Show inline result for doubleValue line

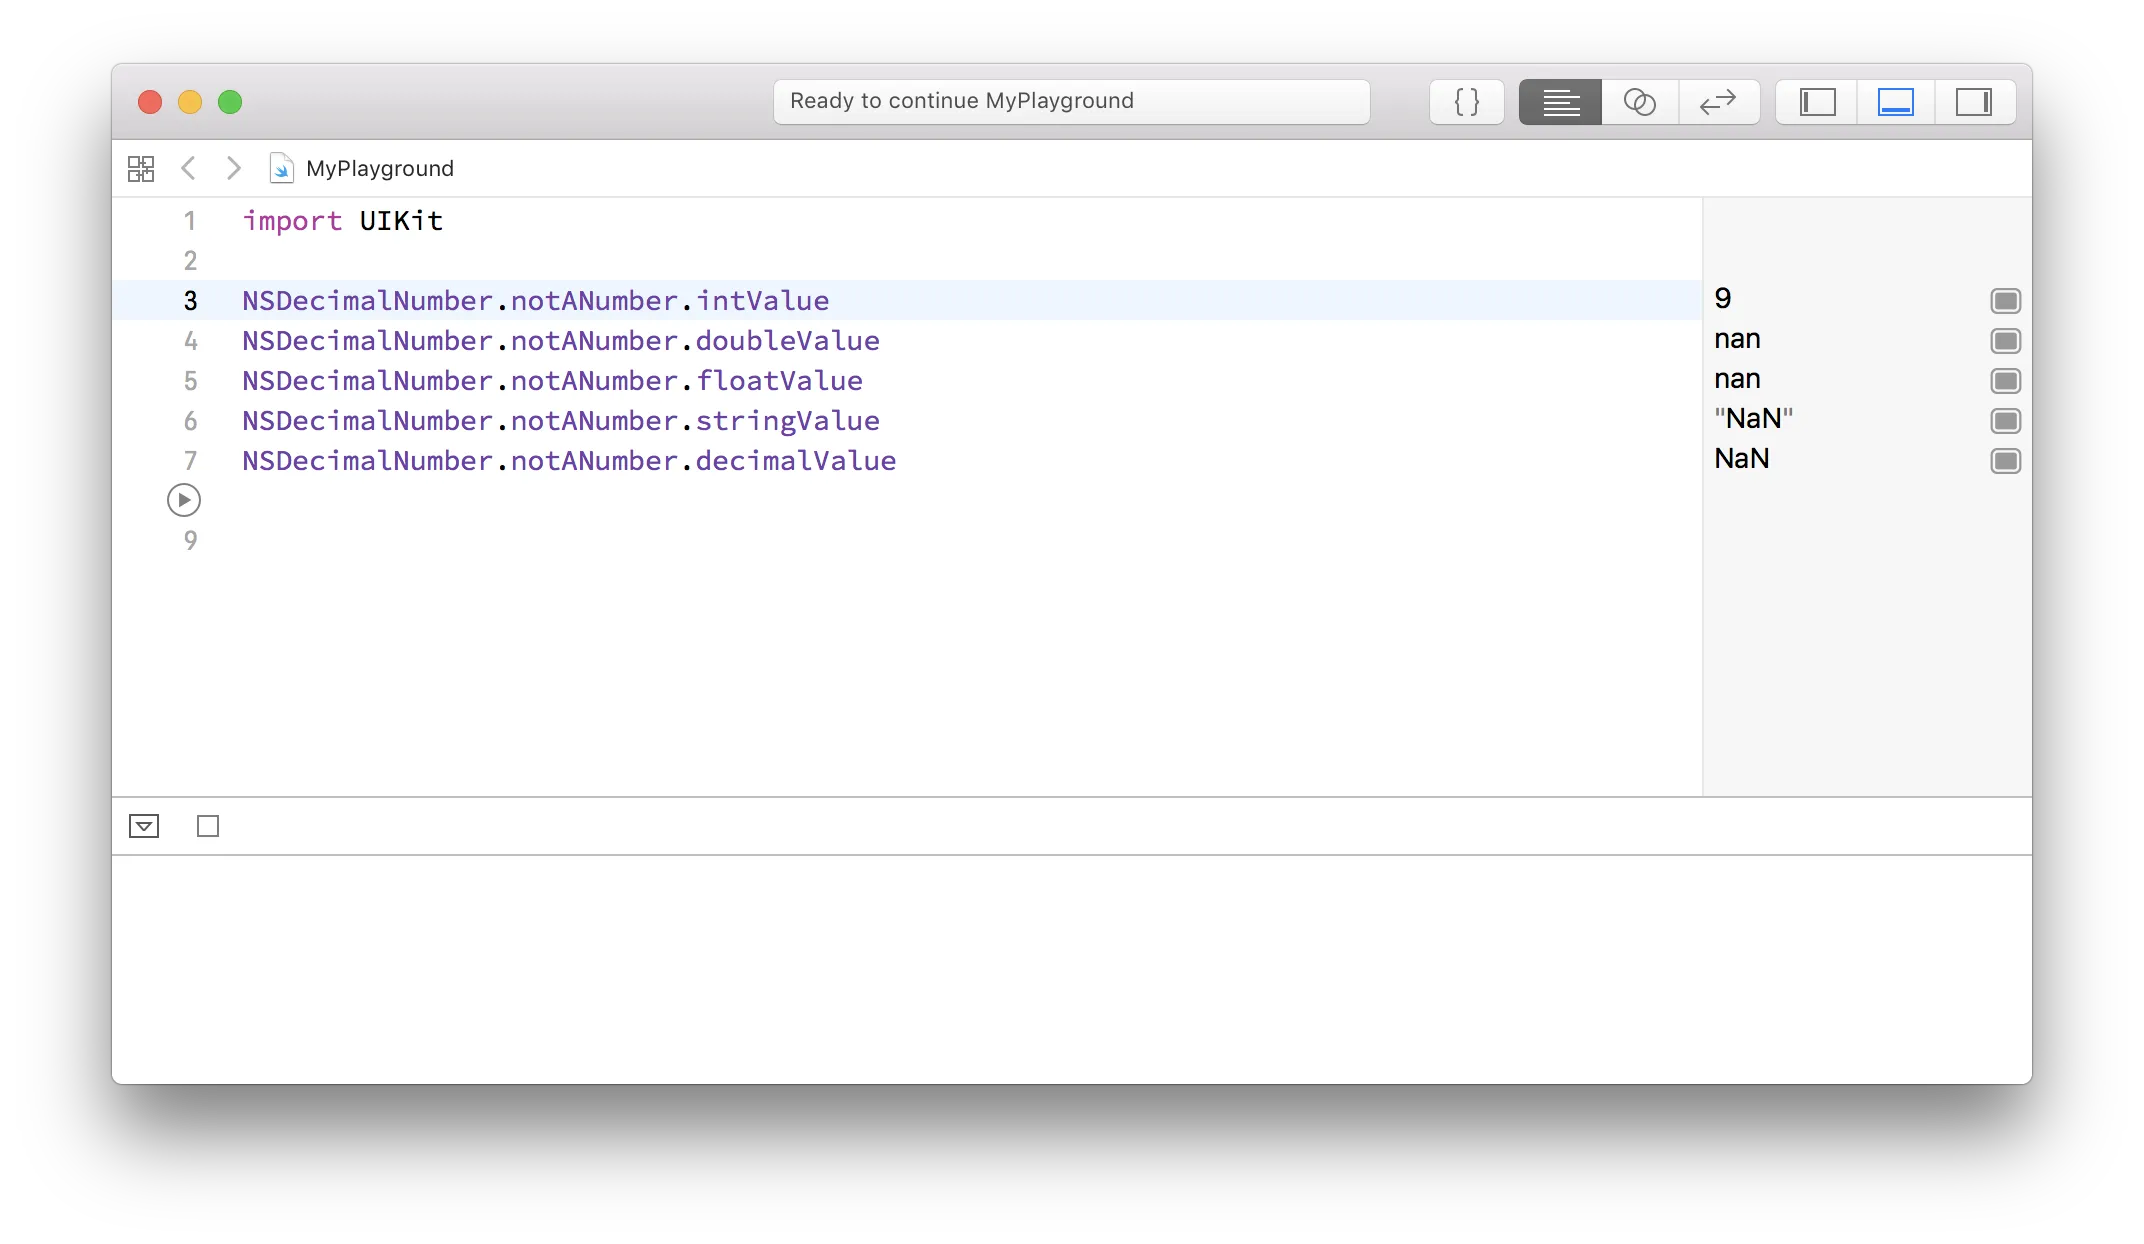coord(2005,341)
